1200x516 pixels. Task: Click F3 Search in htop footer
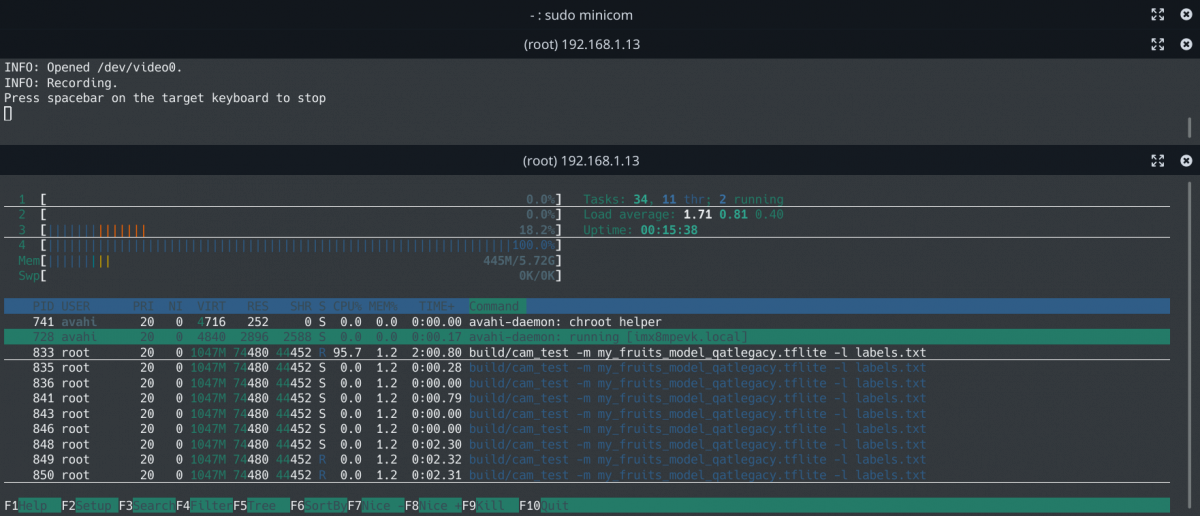148,506
